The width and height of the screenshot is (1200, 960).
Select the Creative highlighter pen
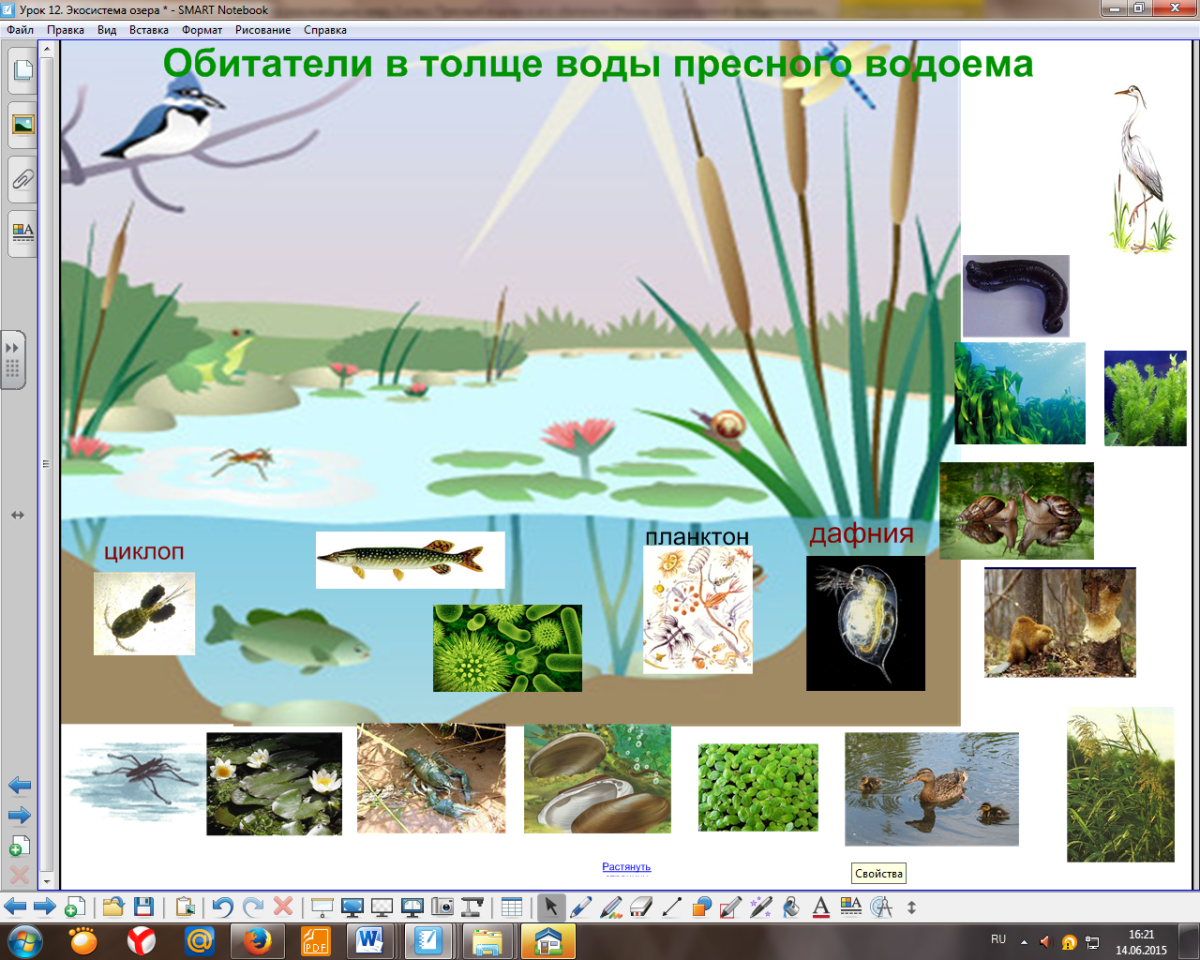point(610,908)
